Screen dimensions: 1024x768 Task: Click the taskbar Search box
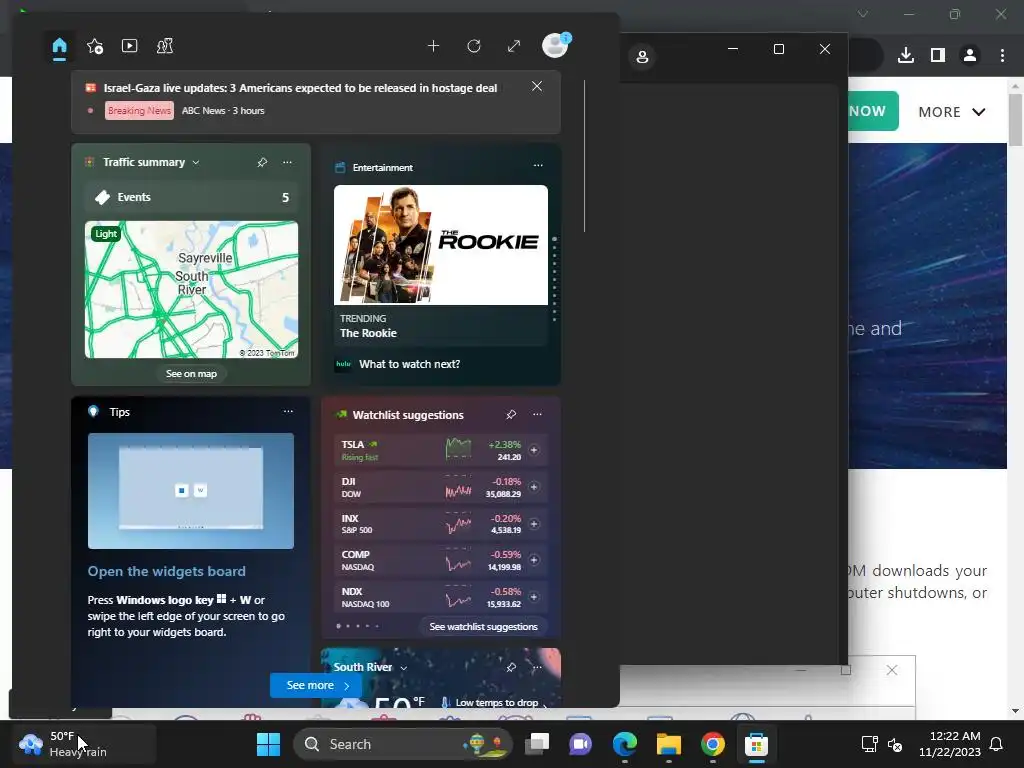pyautogui.click(x=402, y=744)
